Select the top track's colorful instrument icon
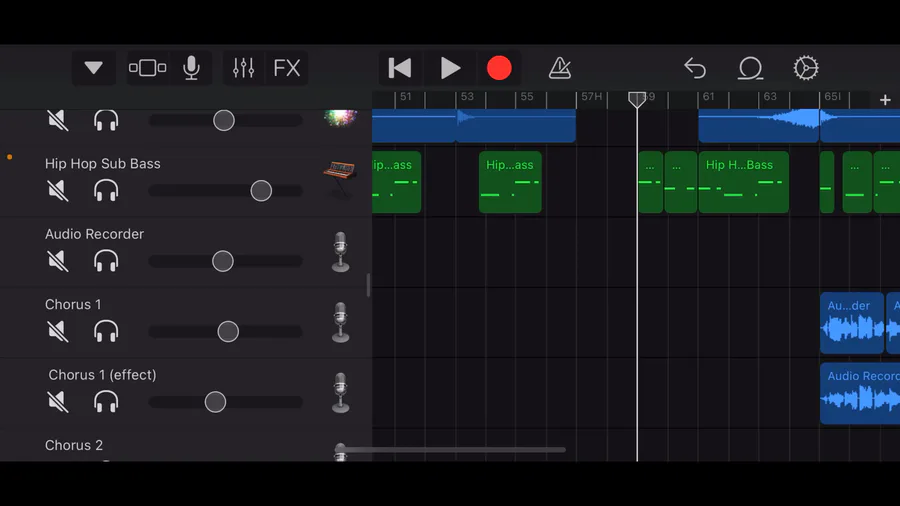This screenshot has width=900, height=506. tap(340, 118)
